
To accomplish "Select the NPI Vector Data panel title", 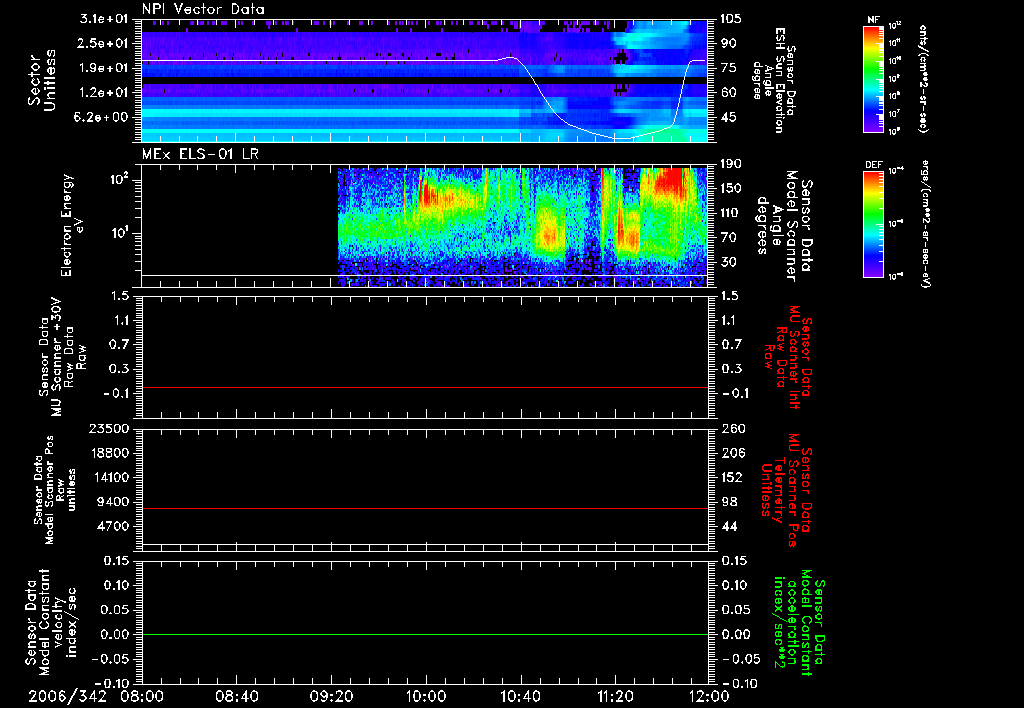I will (x=204, y=9).
